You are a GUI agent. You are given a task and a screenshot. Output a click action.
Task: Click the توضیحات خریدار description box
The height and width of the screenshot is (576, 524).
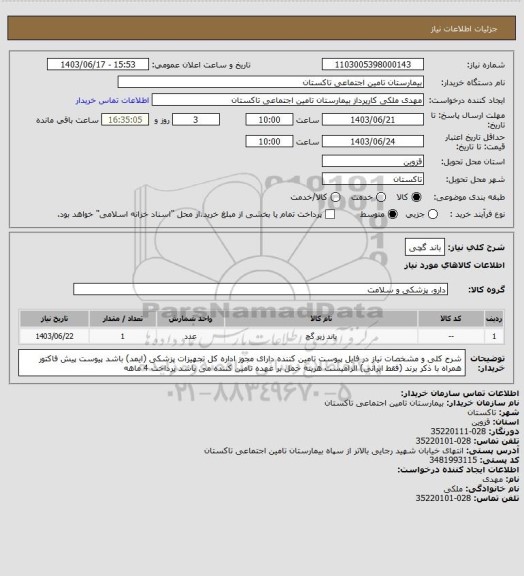pyautogui.click(x=242, y=363)
